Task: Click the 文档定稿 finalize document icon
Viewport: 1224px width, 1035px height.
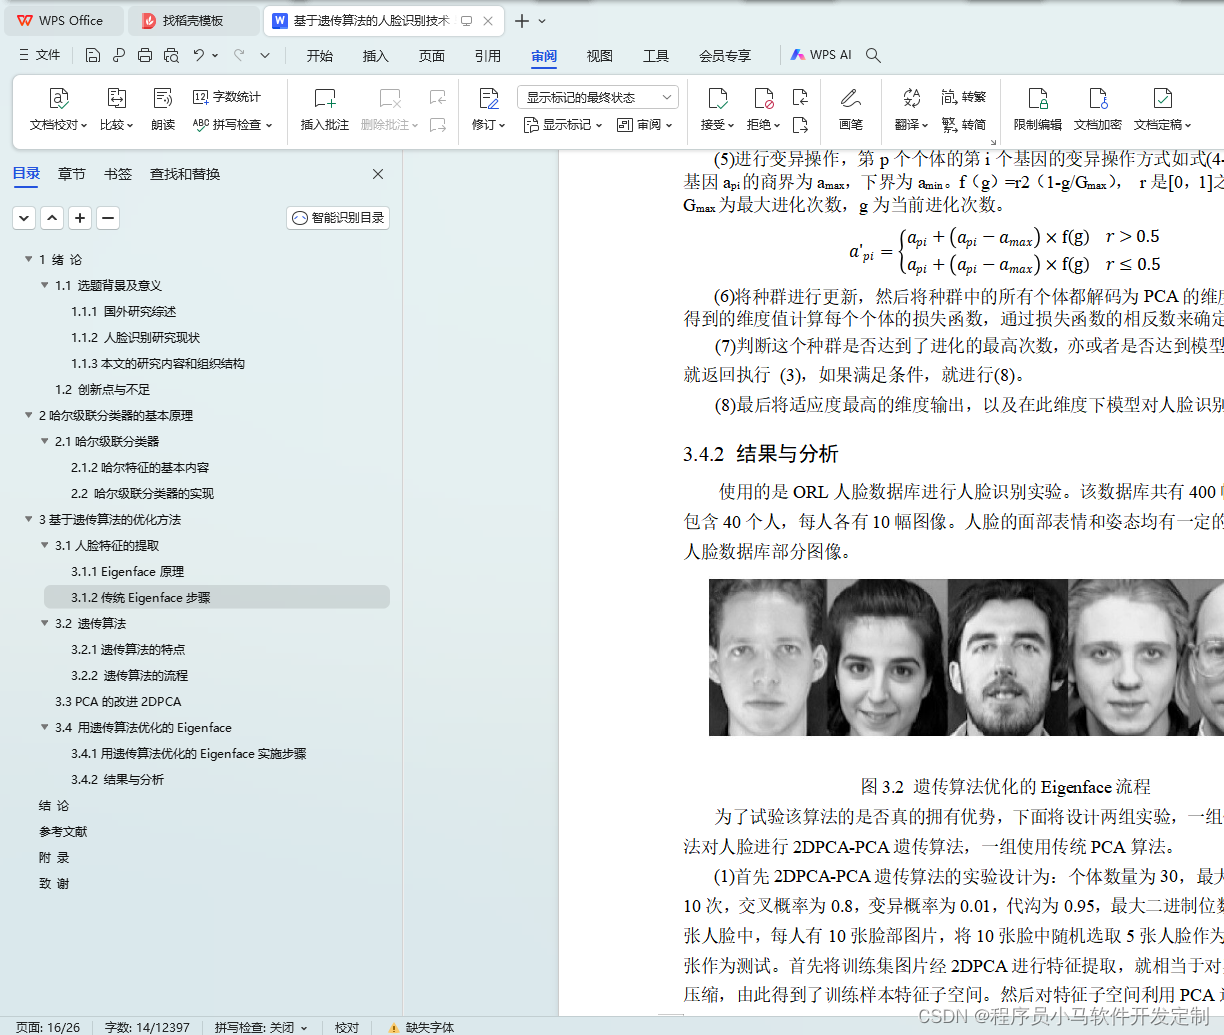Action: [x=1162, y=98]
